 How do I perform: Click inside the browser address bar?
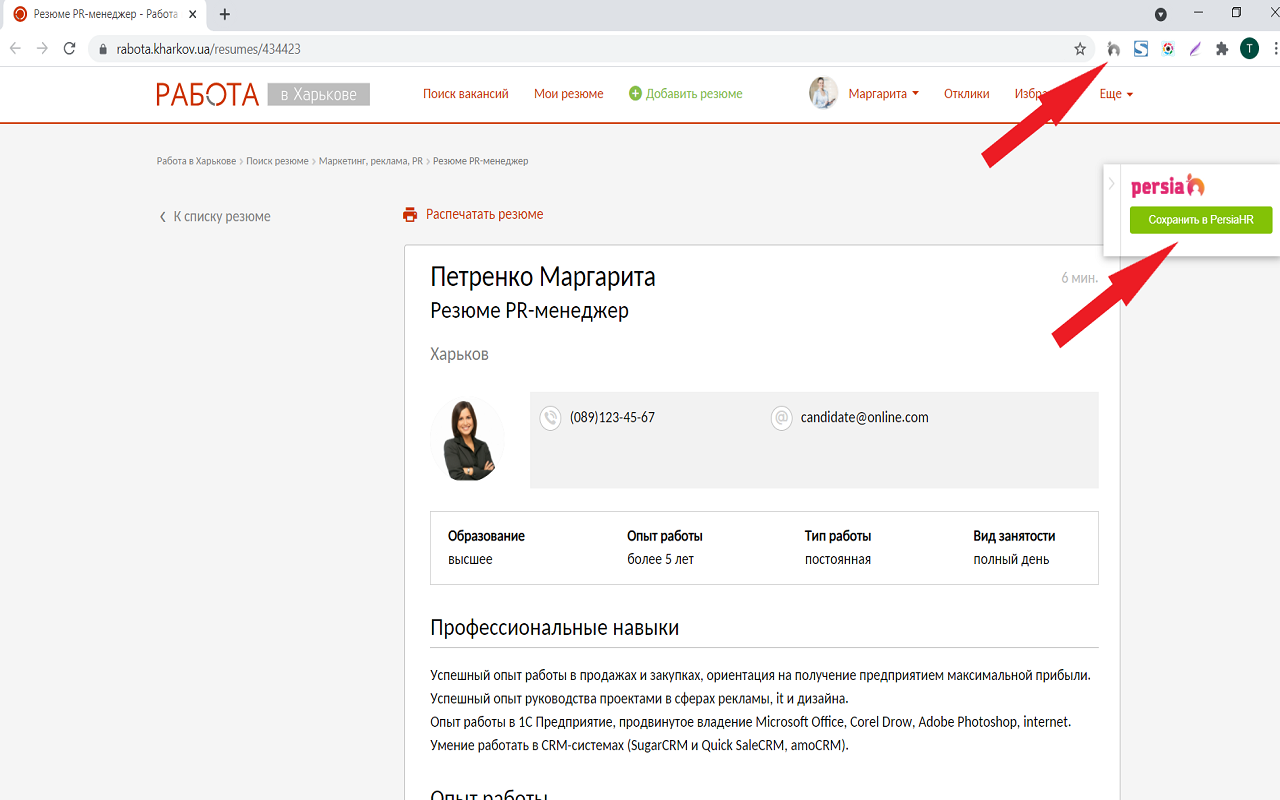pos(300,47)
